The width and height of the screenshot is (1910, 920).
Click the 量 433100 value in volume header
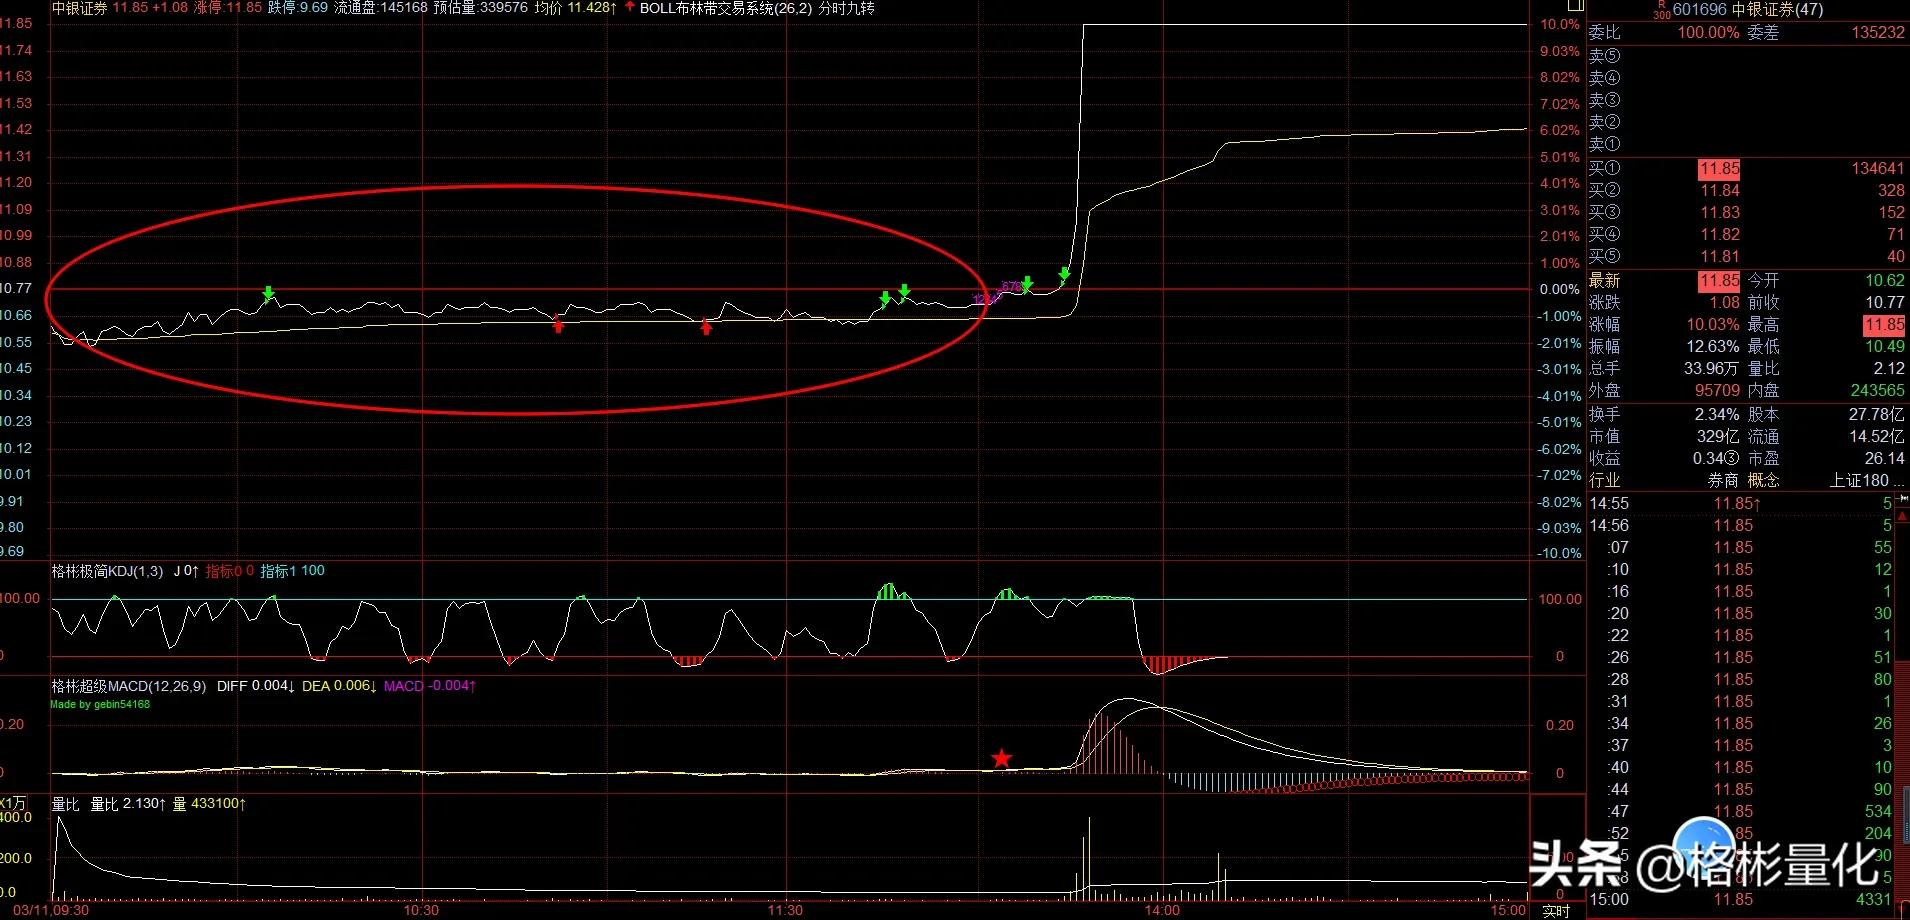(210, 804)
